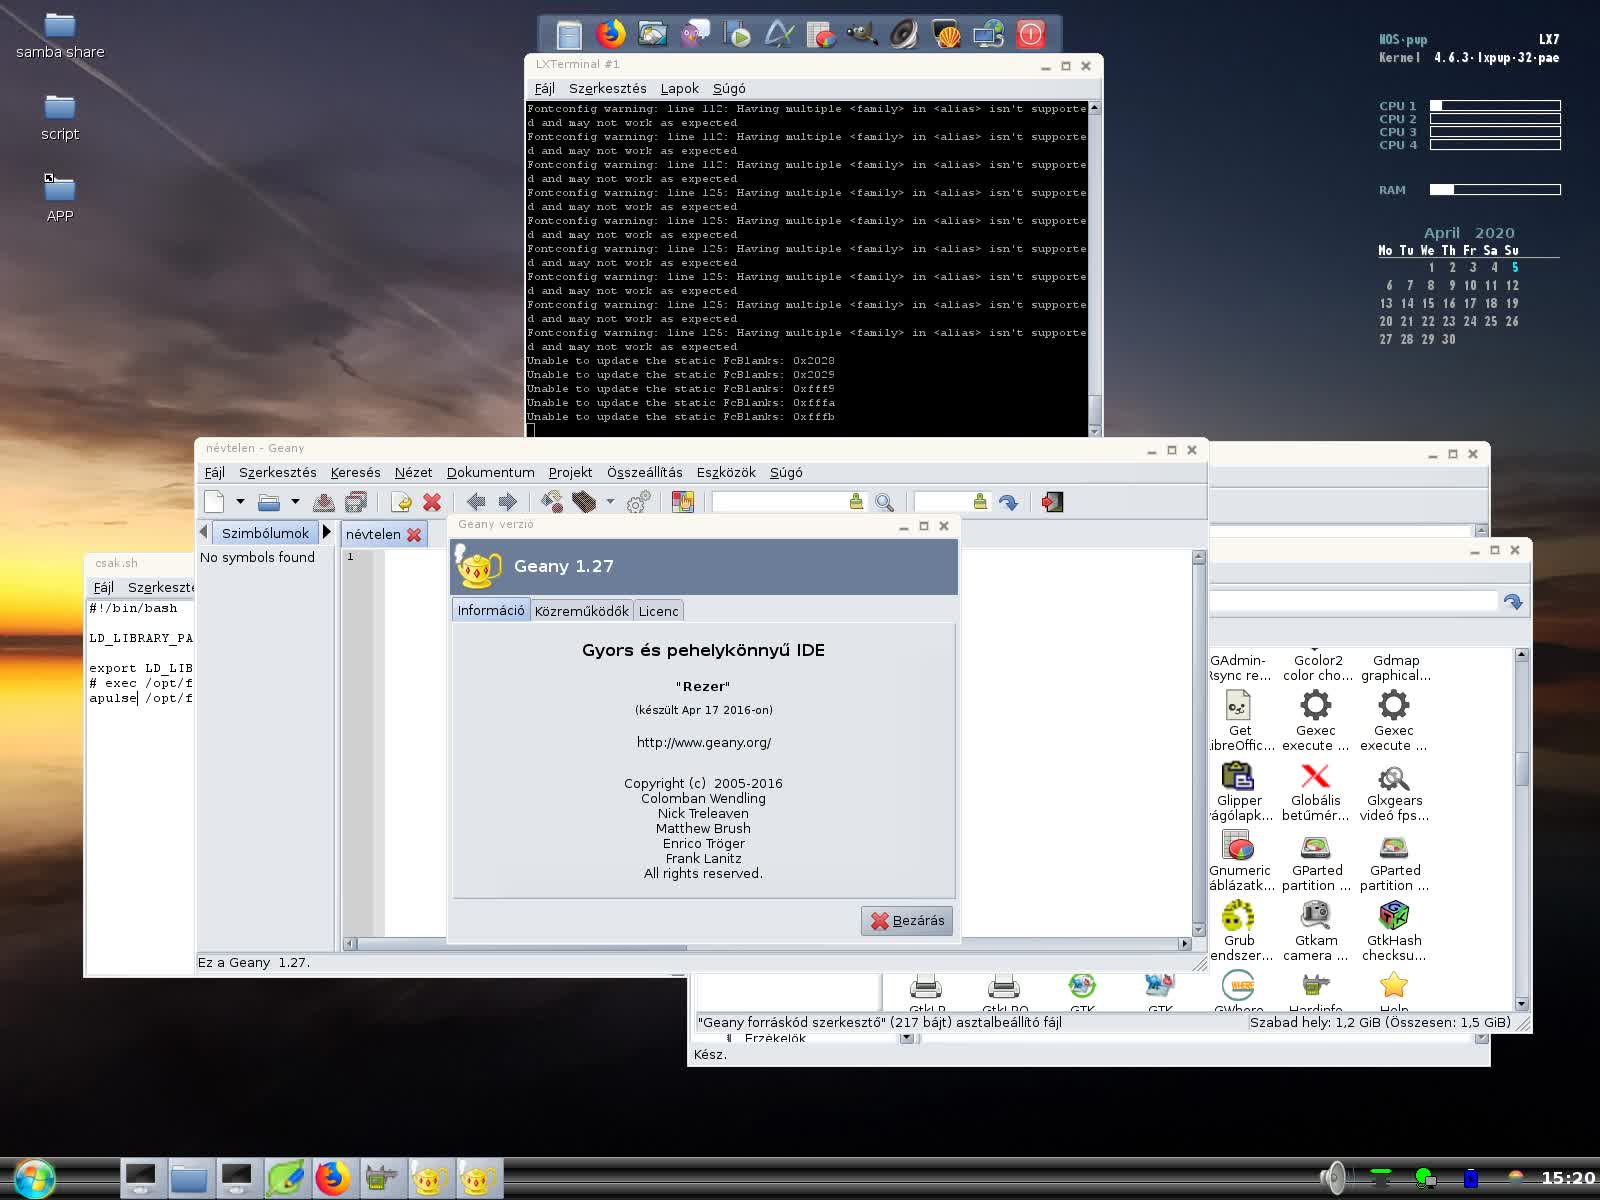The height and width of the screenshot is (1200, 1600).
Task: Select the Információ tab in about dialog
Action: pyautogui.click(x=491, y=610)
